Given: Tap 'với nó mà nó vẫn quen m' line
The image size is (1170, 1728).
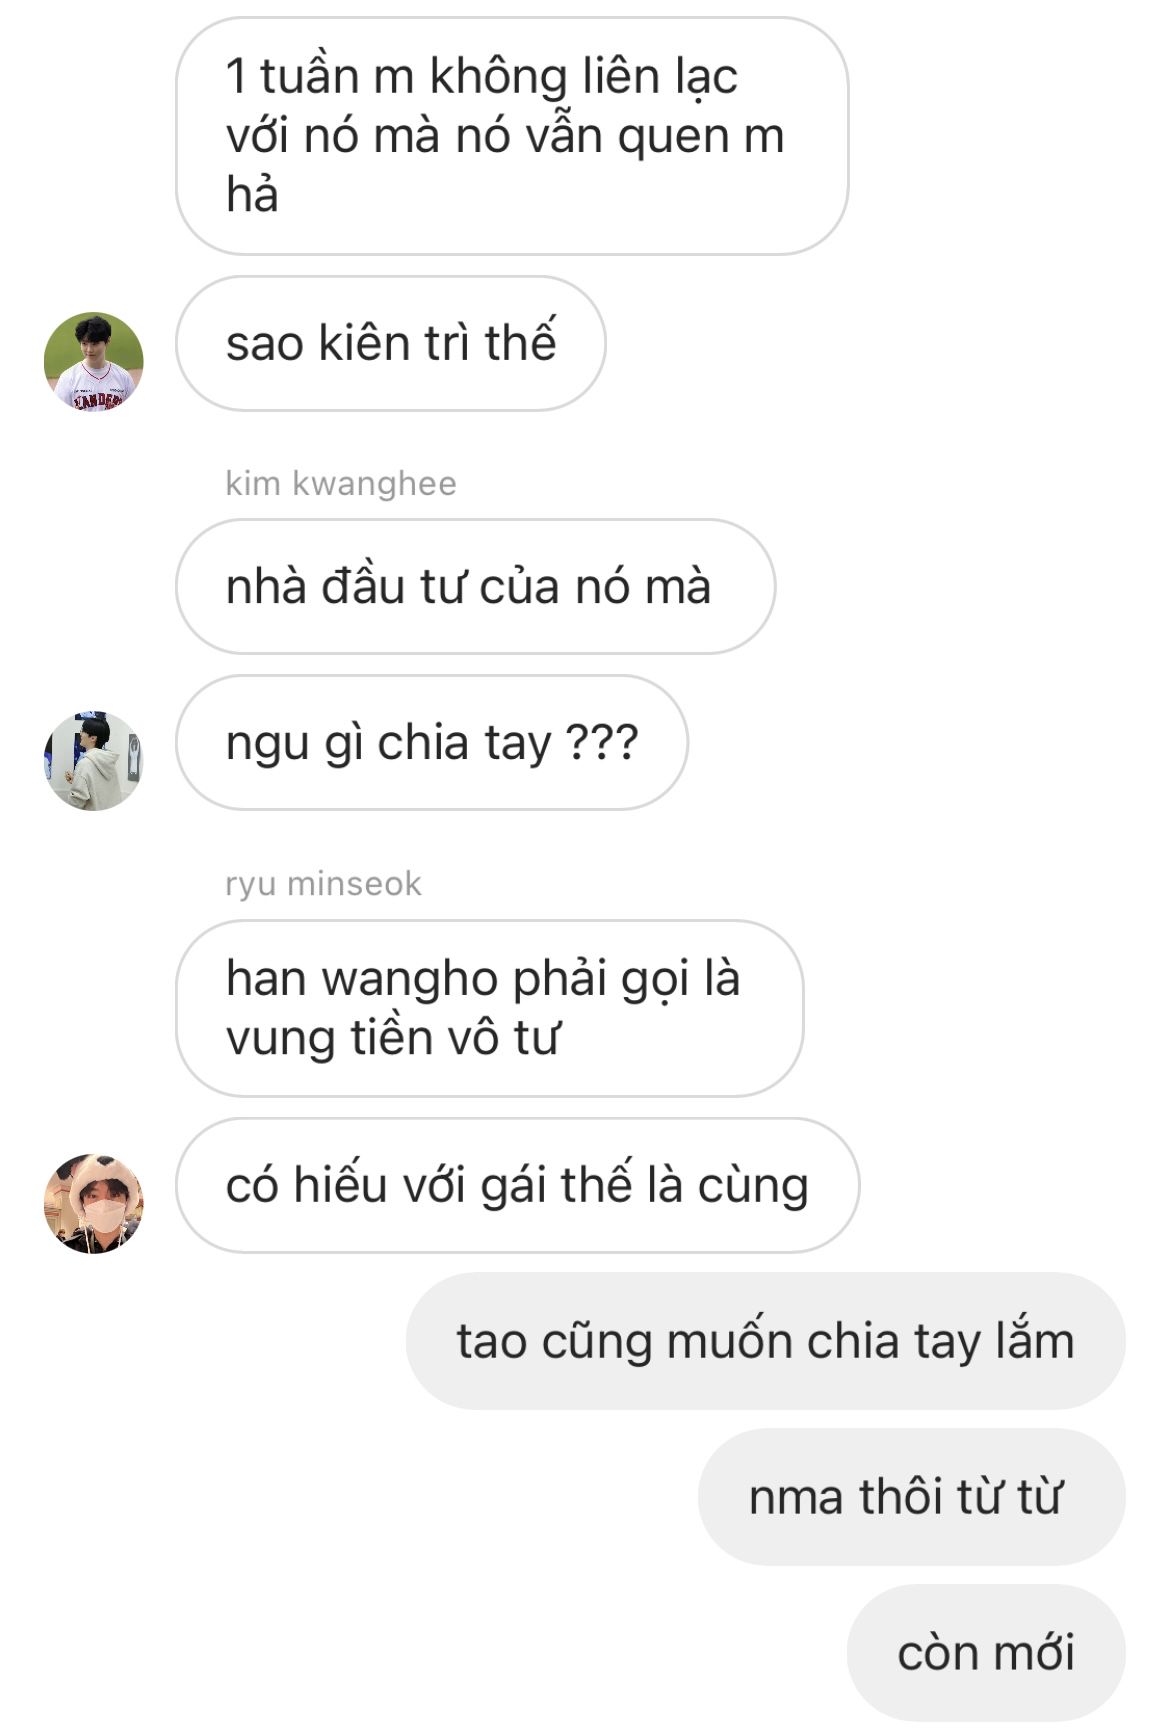Looking at the screenshot, I should 505,135.
